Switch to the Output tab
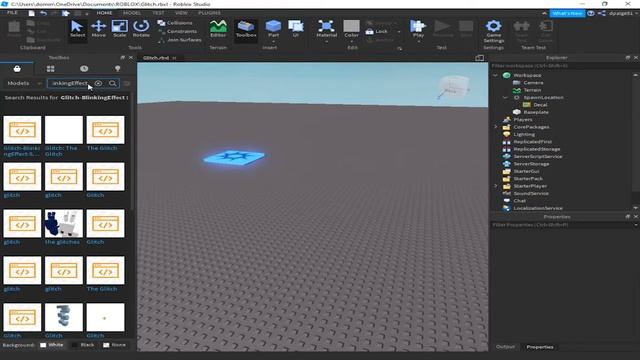Screen dimensions: 640x360 (505, 347)
